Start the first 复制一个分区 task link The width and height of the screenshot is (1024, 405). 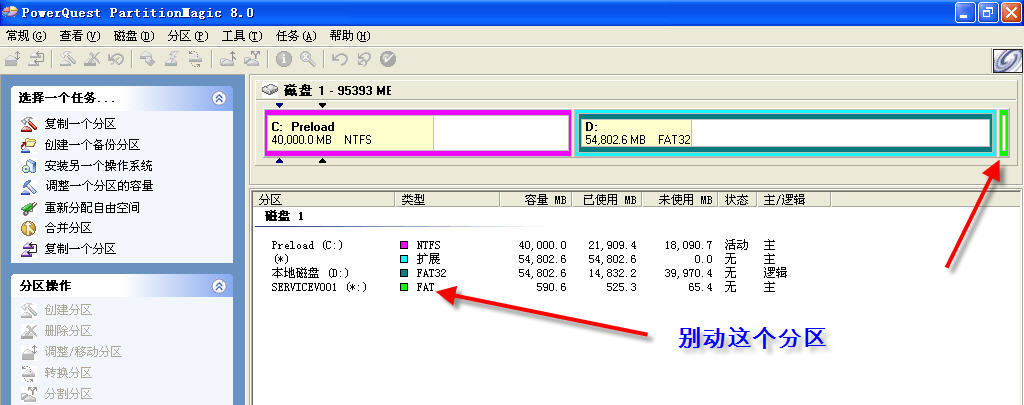click(80, 123)
